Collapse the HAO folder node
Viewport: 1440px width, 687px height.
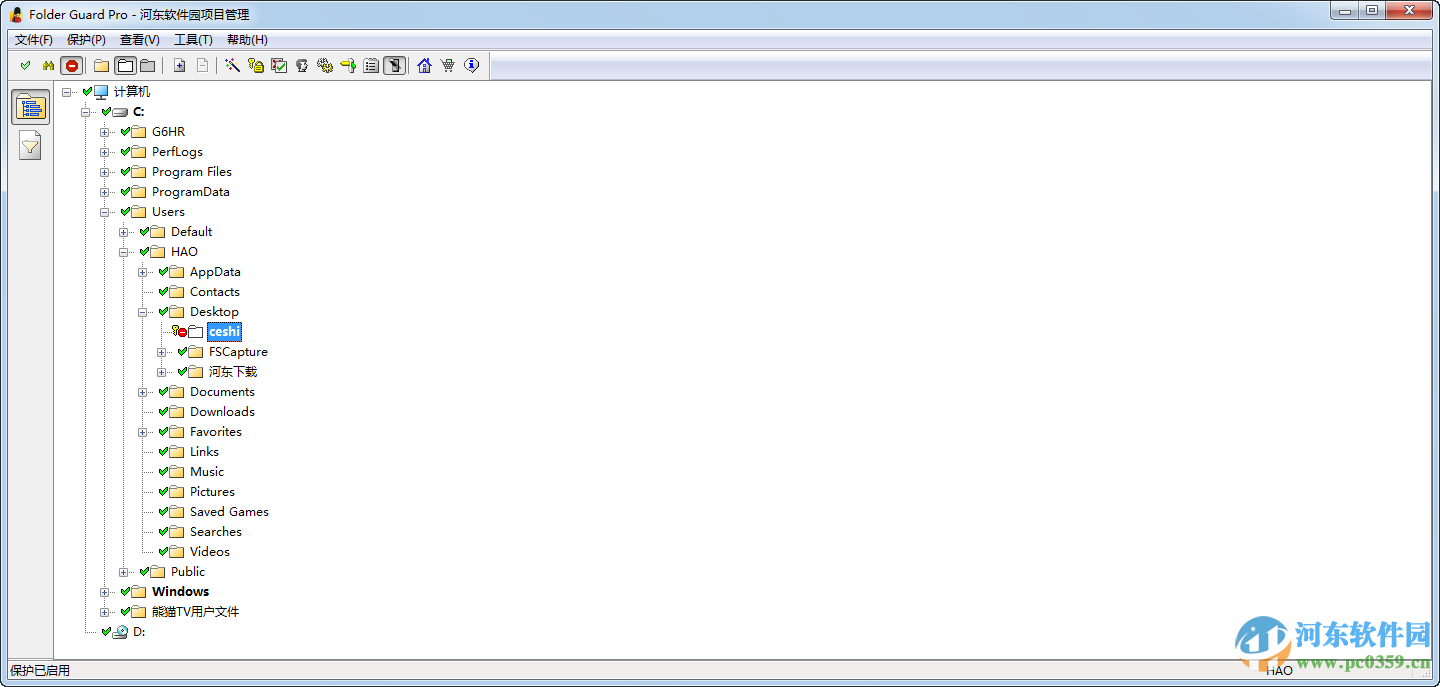[124, 252]
